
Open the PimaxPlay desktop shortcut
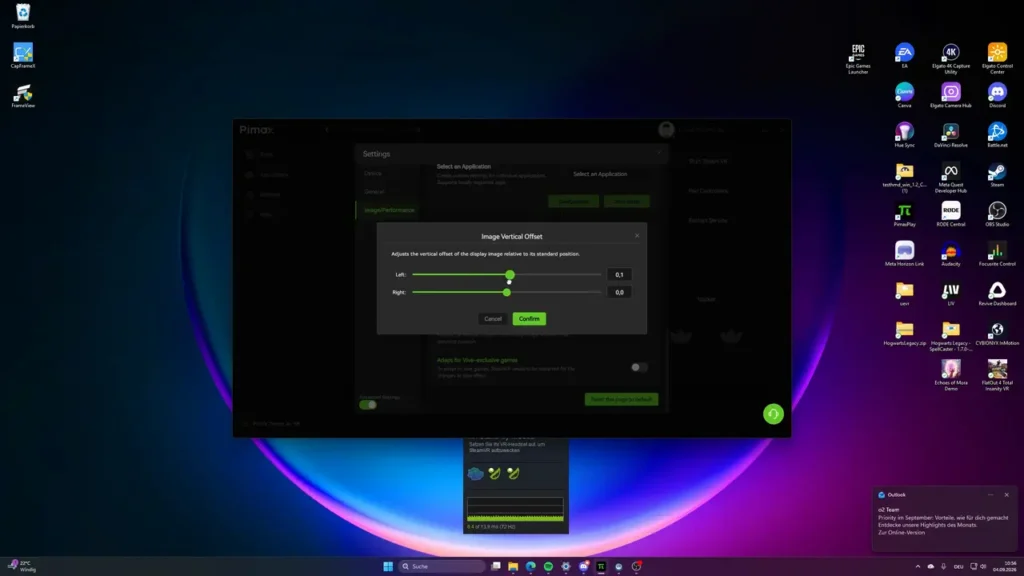(904, 214)
